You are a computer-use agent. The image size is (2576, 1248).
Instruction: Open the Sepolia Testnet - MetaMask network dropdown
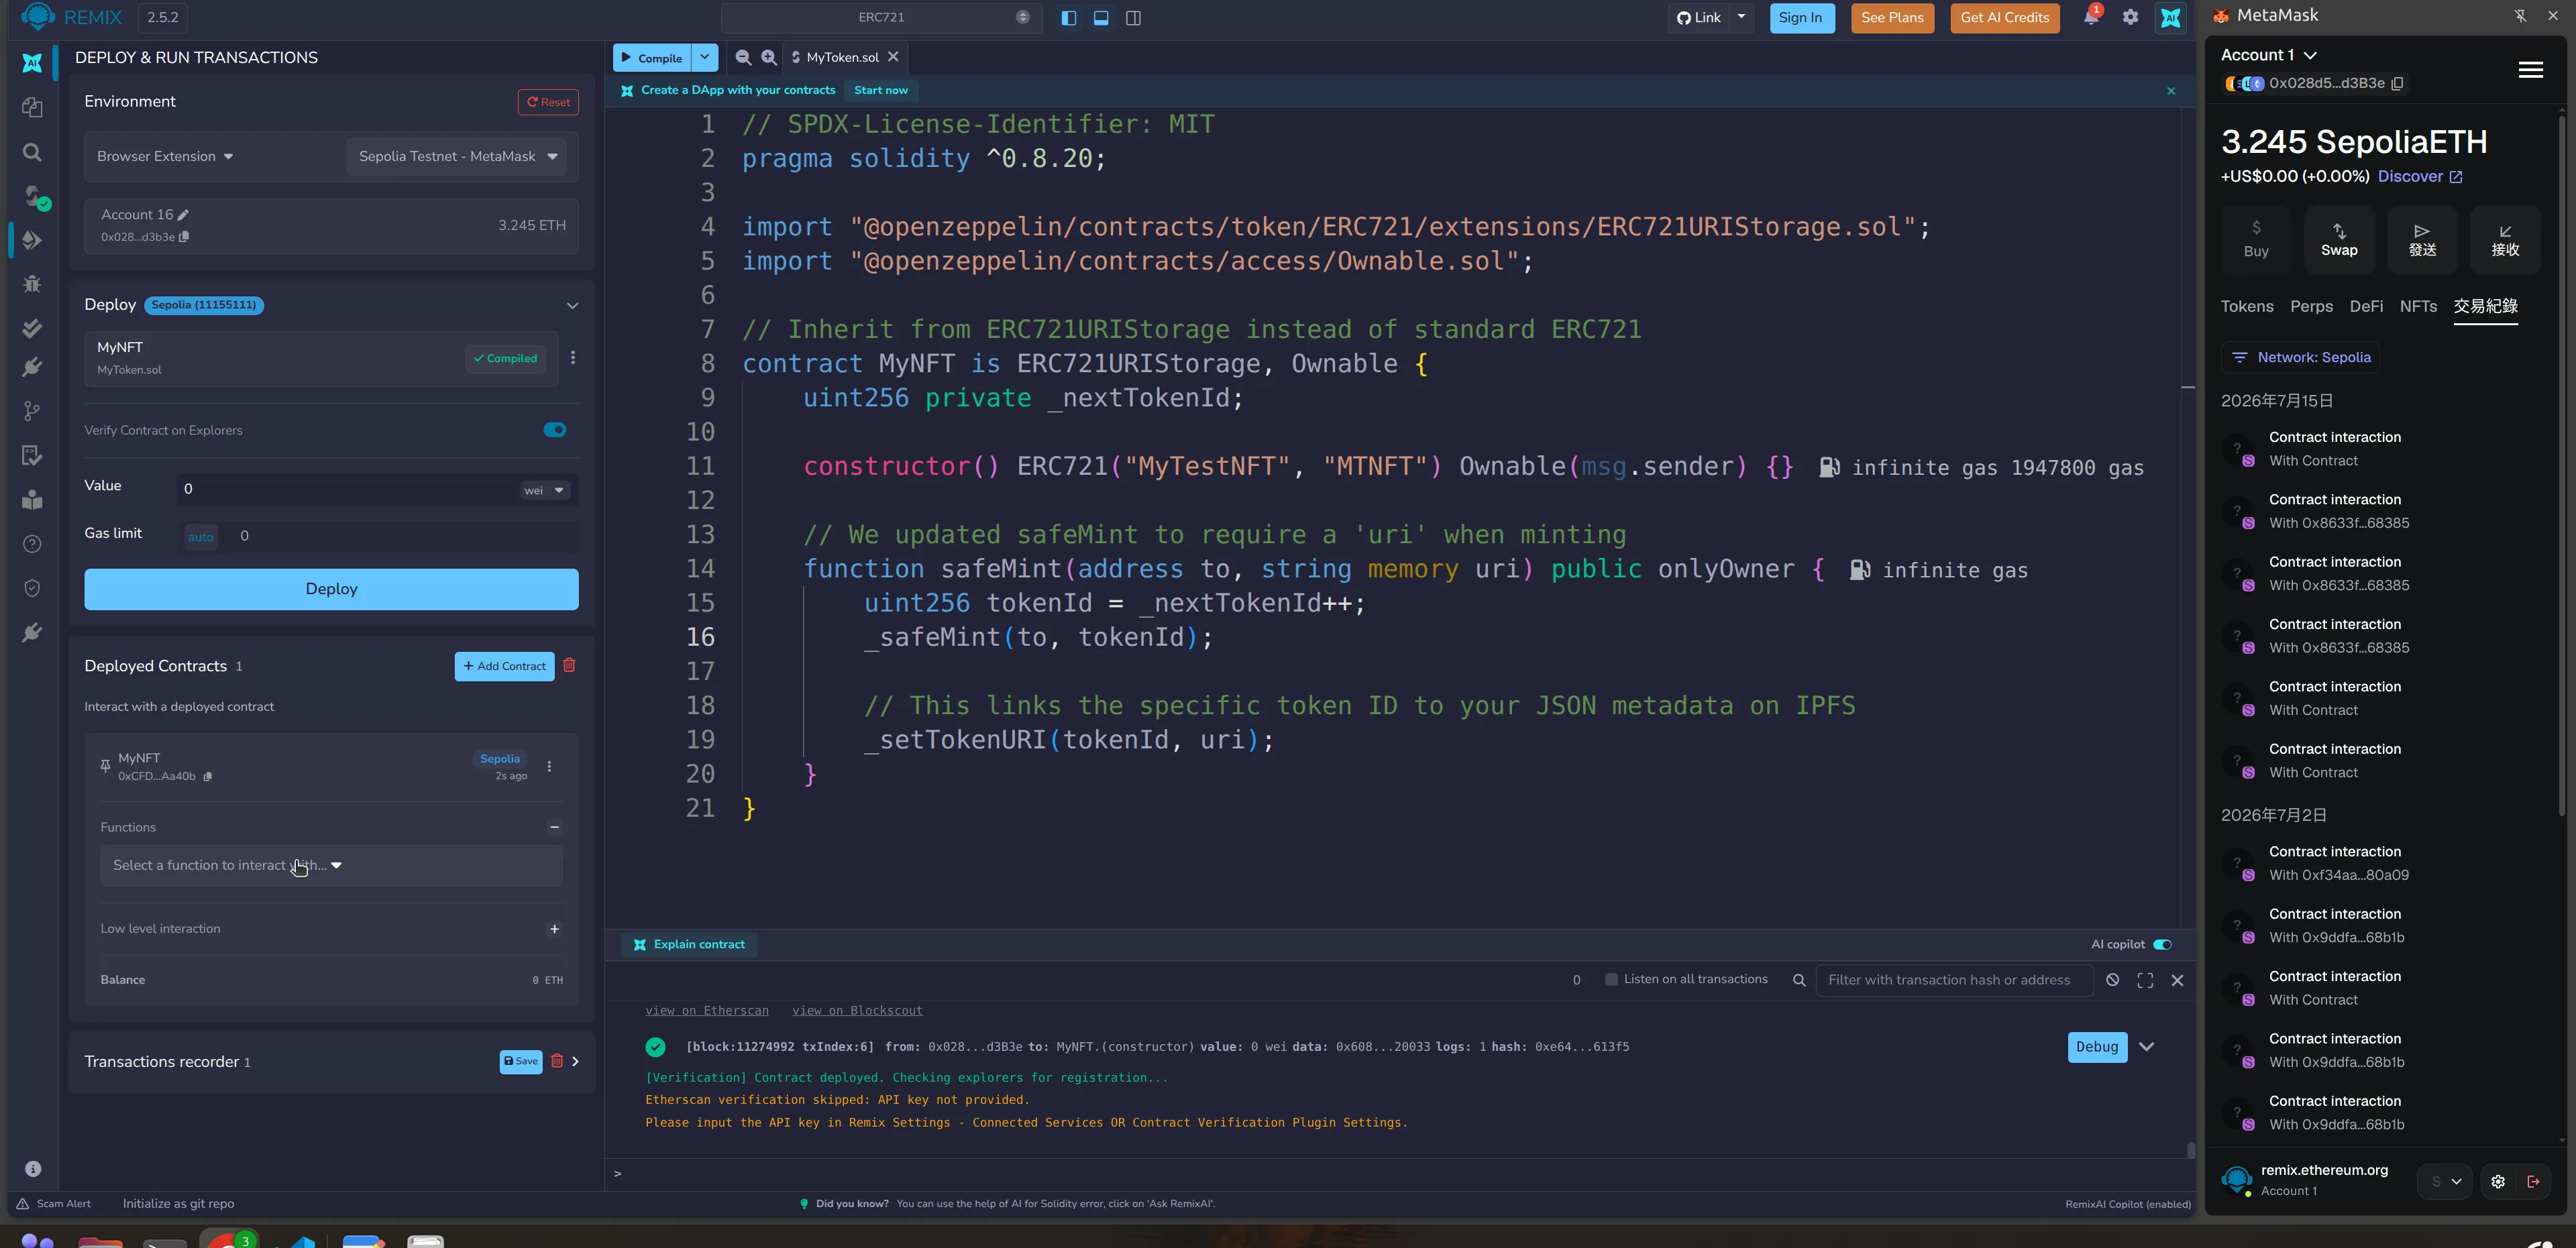457,156
